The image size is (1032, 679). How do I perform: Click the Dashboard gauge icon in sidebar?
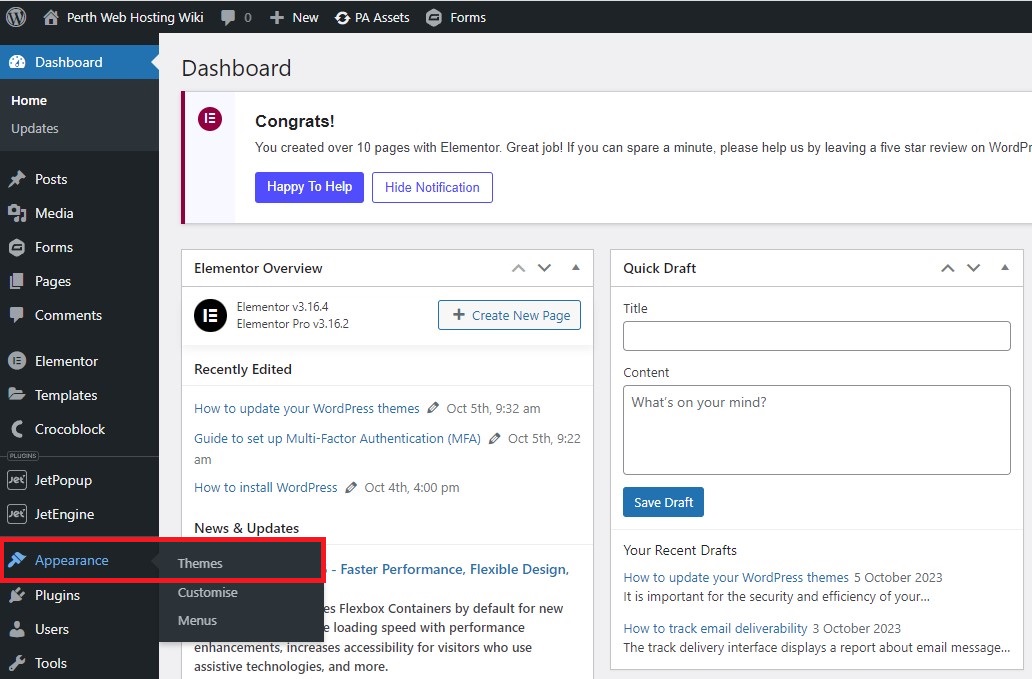pos(17,62)
